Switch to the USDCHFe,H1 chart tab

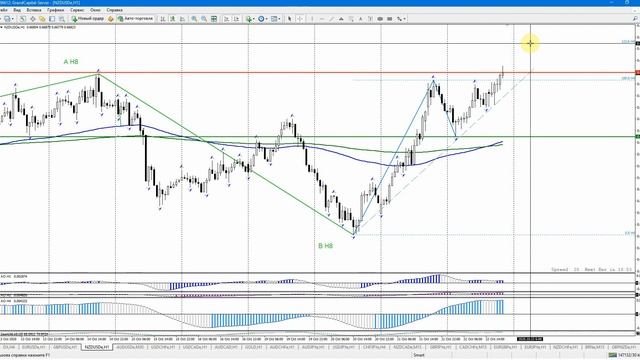(x=163, y=347)
